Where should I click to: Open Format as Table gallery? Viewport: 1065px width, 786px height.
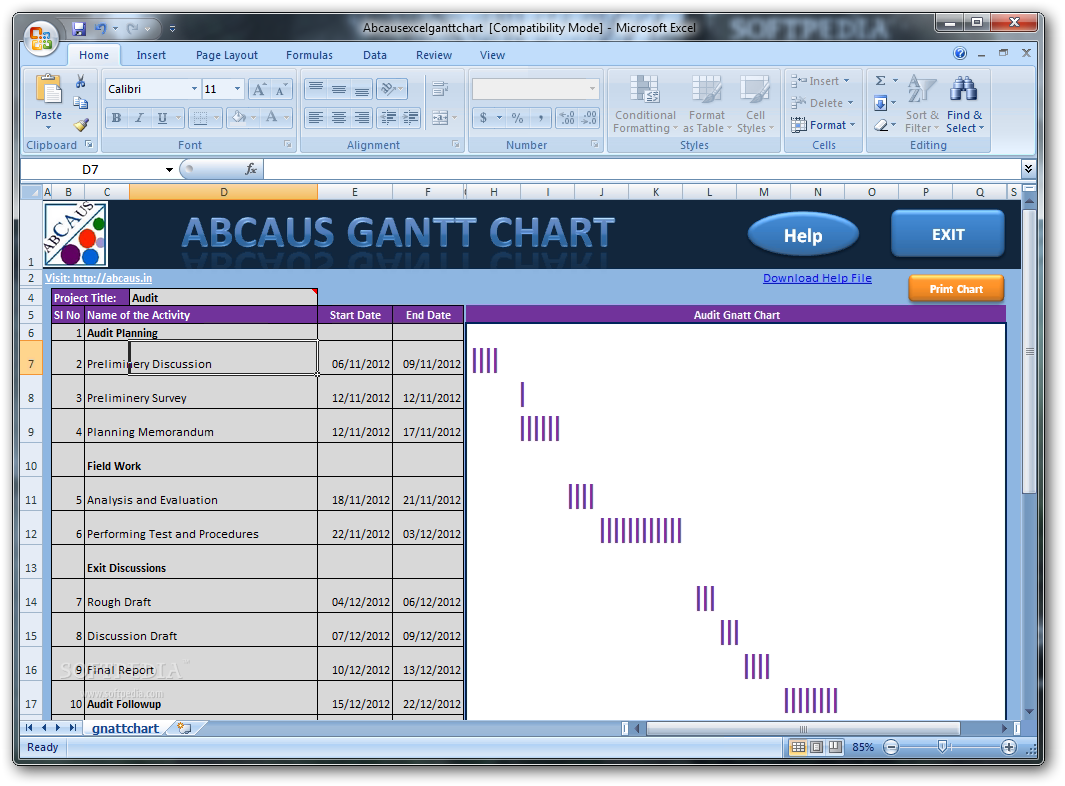706,103
